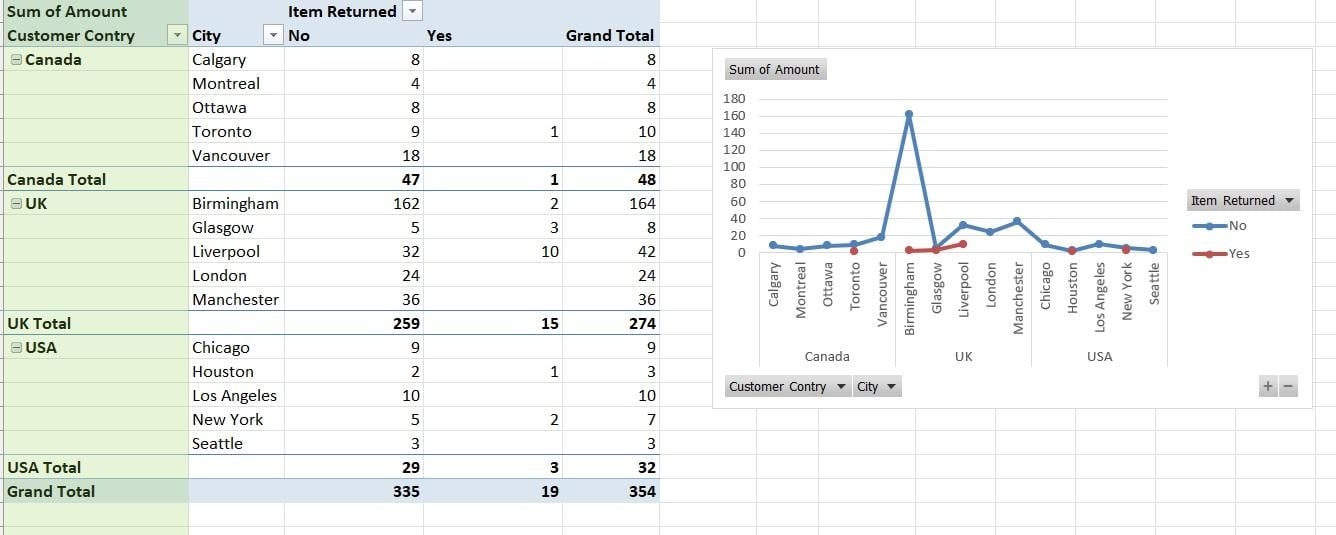Select the Manchester city cell
Viewport: 1336px width, 535px height.
point(236,300)
